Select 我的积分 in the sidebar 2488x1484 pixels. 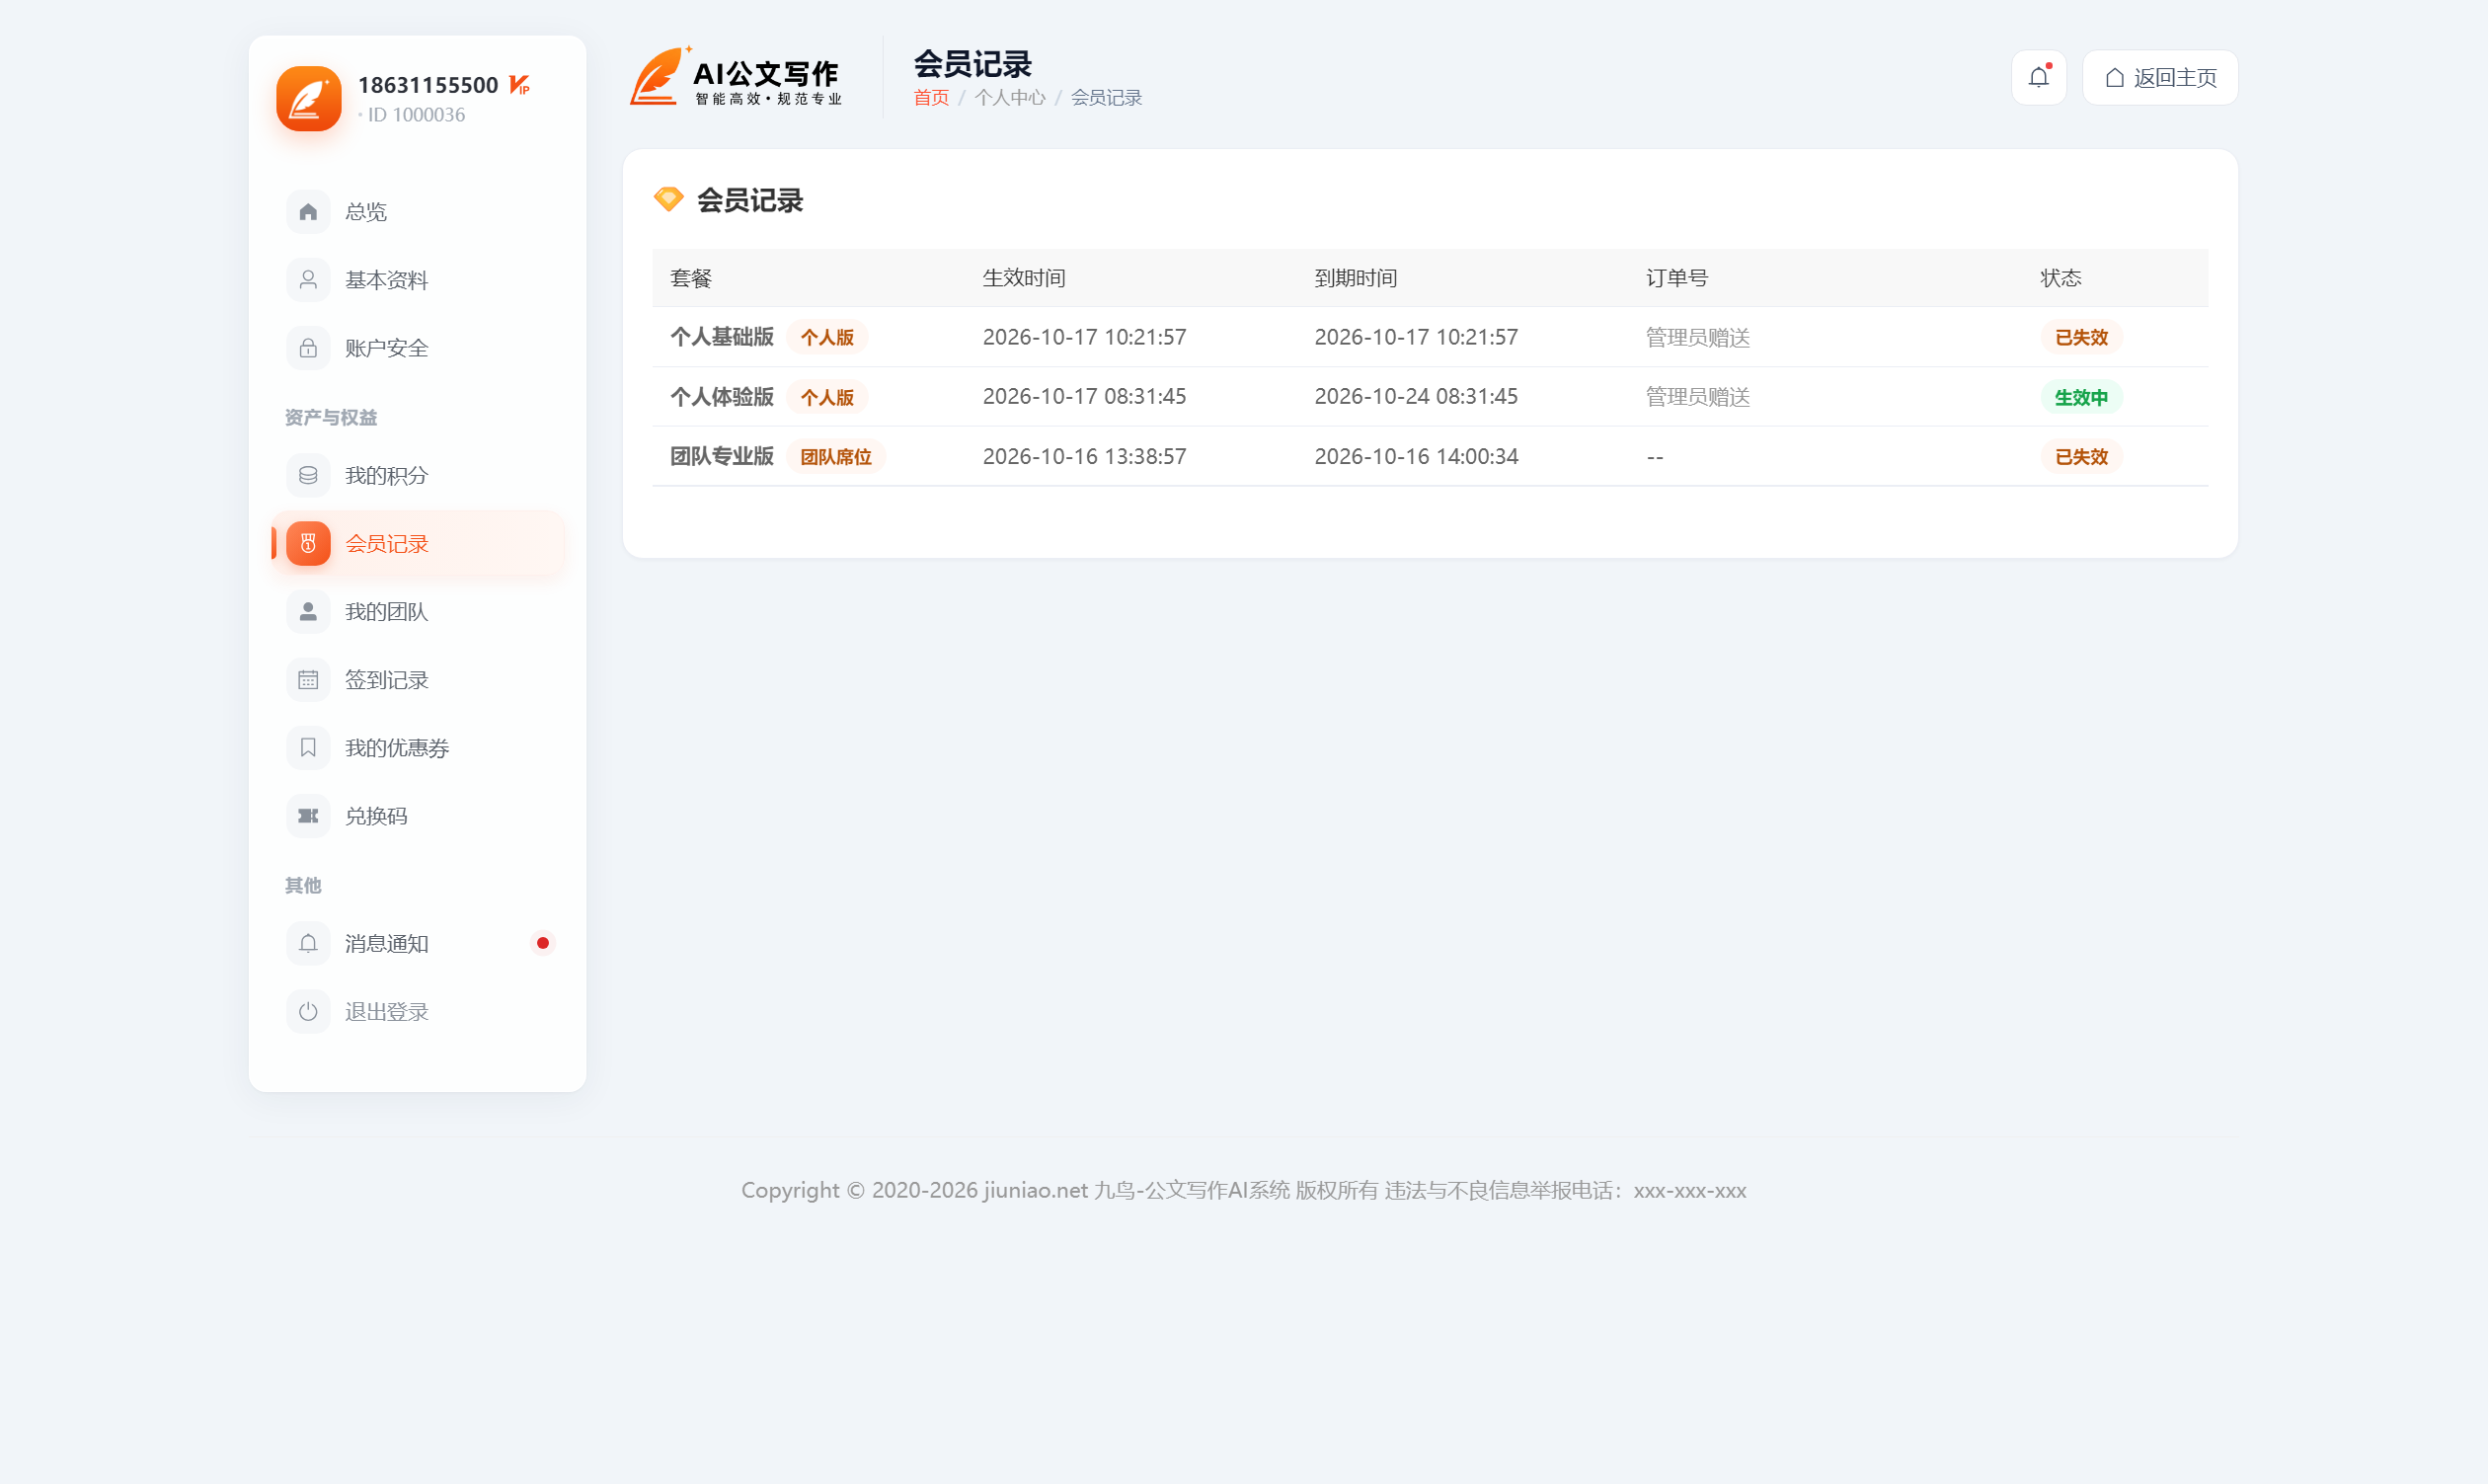(417, 475)
